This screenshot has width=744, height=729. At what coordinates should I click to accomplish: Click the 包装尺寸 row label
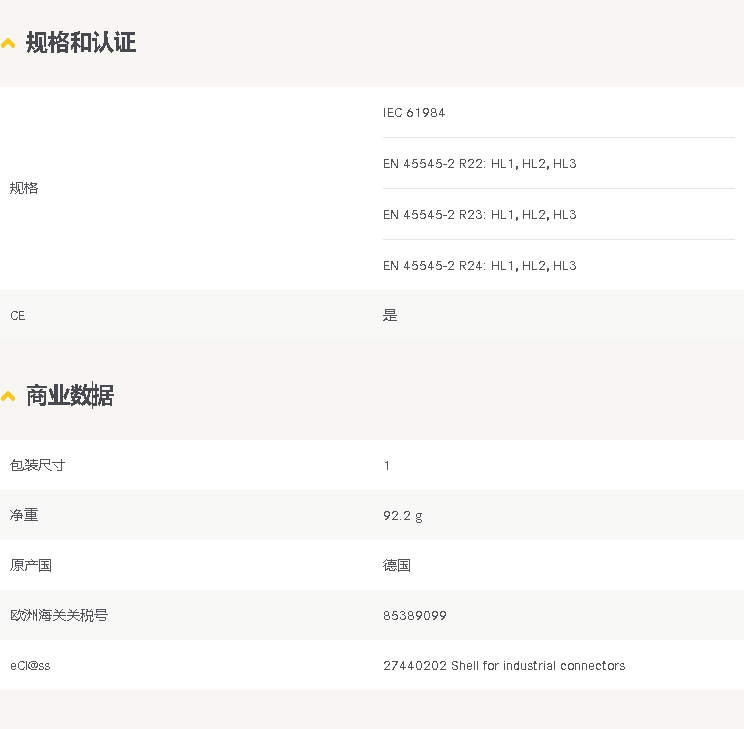37,465
